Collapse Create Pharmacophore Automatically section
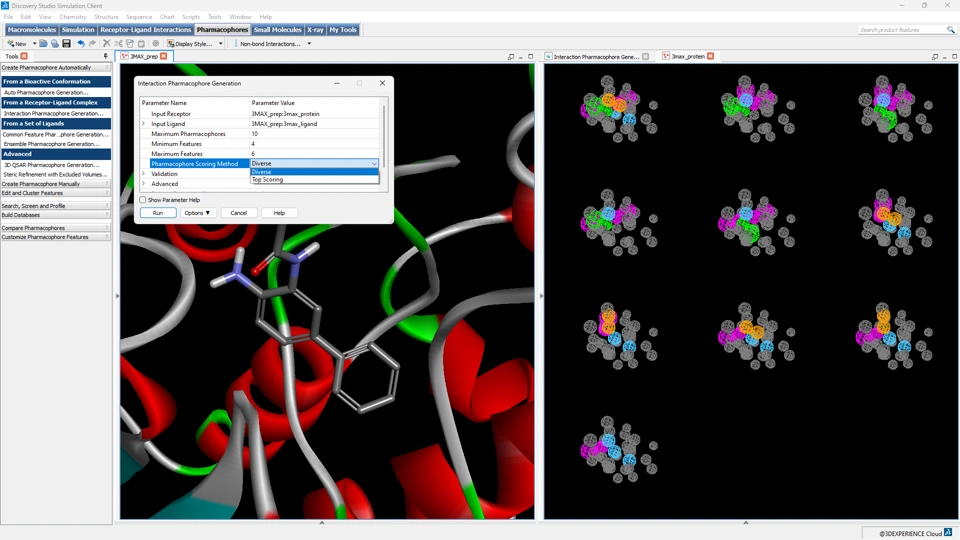Viewport: 960px width, 540px height. pos(55,67)
